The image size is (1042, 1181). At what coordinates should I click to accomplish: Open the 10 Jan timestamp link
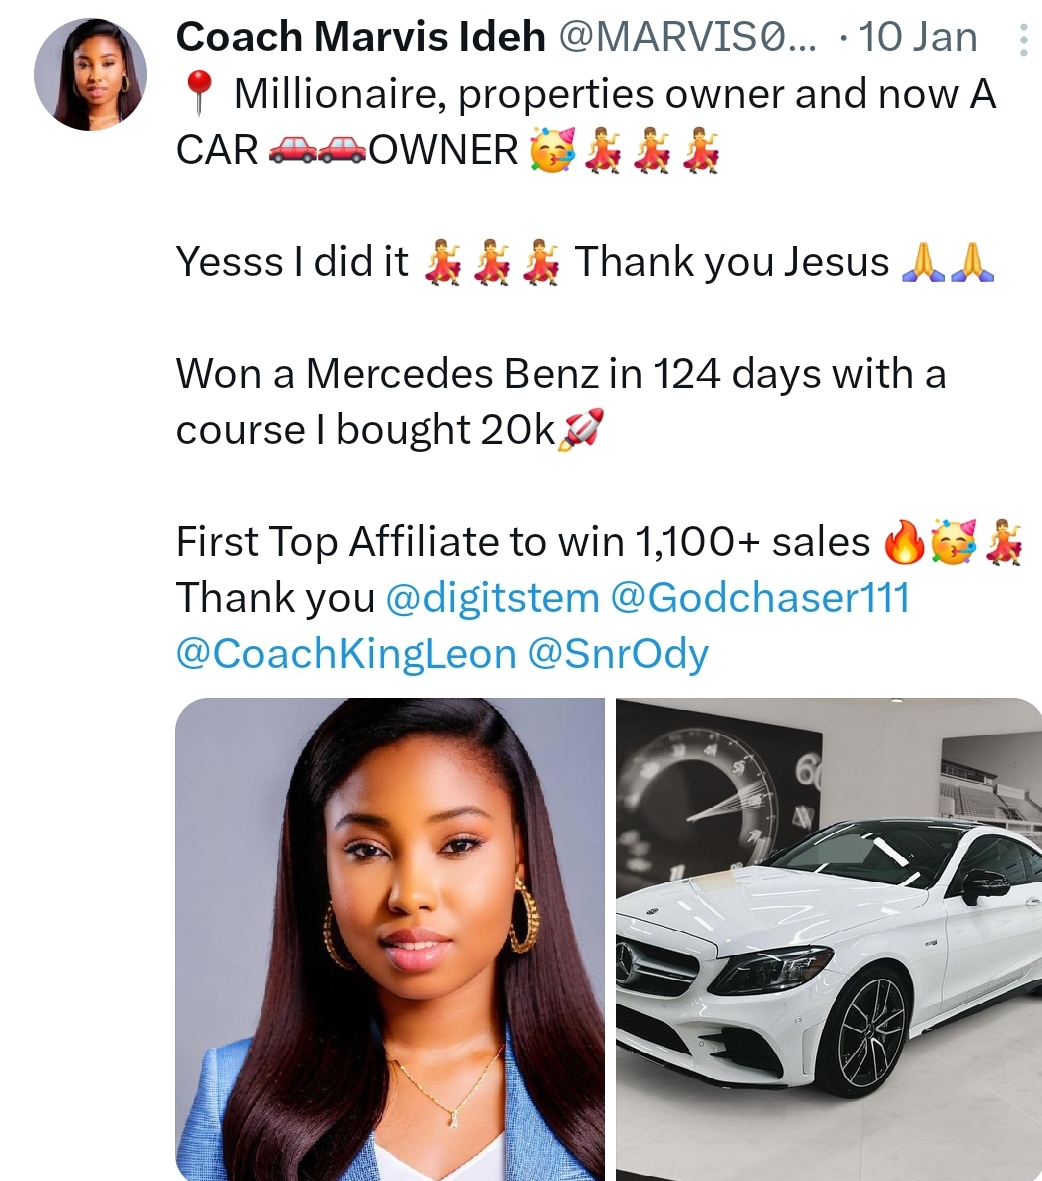pyautogui.click(x=917, y=38)
